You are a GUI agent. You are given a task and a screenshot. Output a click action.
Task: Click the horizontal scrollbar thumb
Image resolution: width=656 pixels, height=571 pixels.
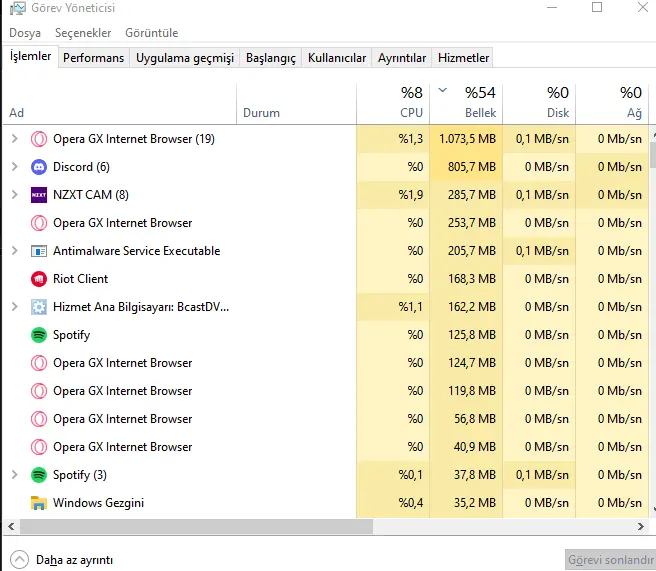tap(196, 526)
